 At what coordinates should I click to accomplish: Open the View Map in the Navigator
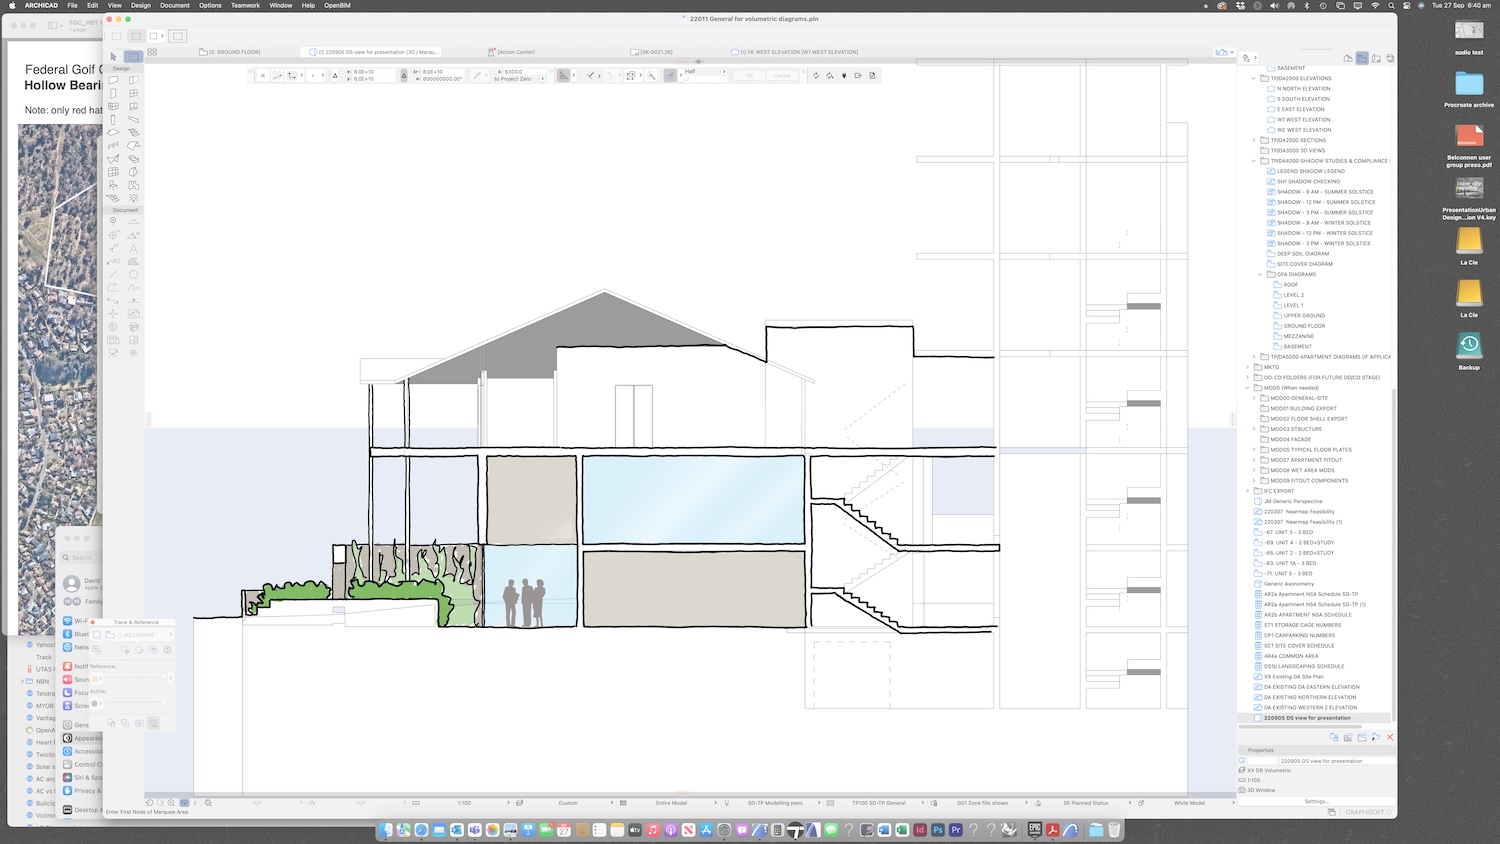[x=1362, y=58]
